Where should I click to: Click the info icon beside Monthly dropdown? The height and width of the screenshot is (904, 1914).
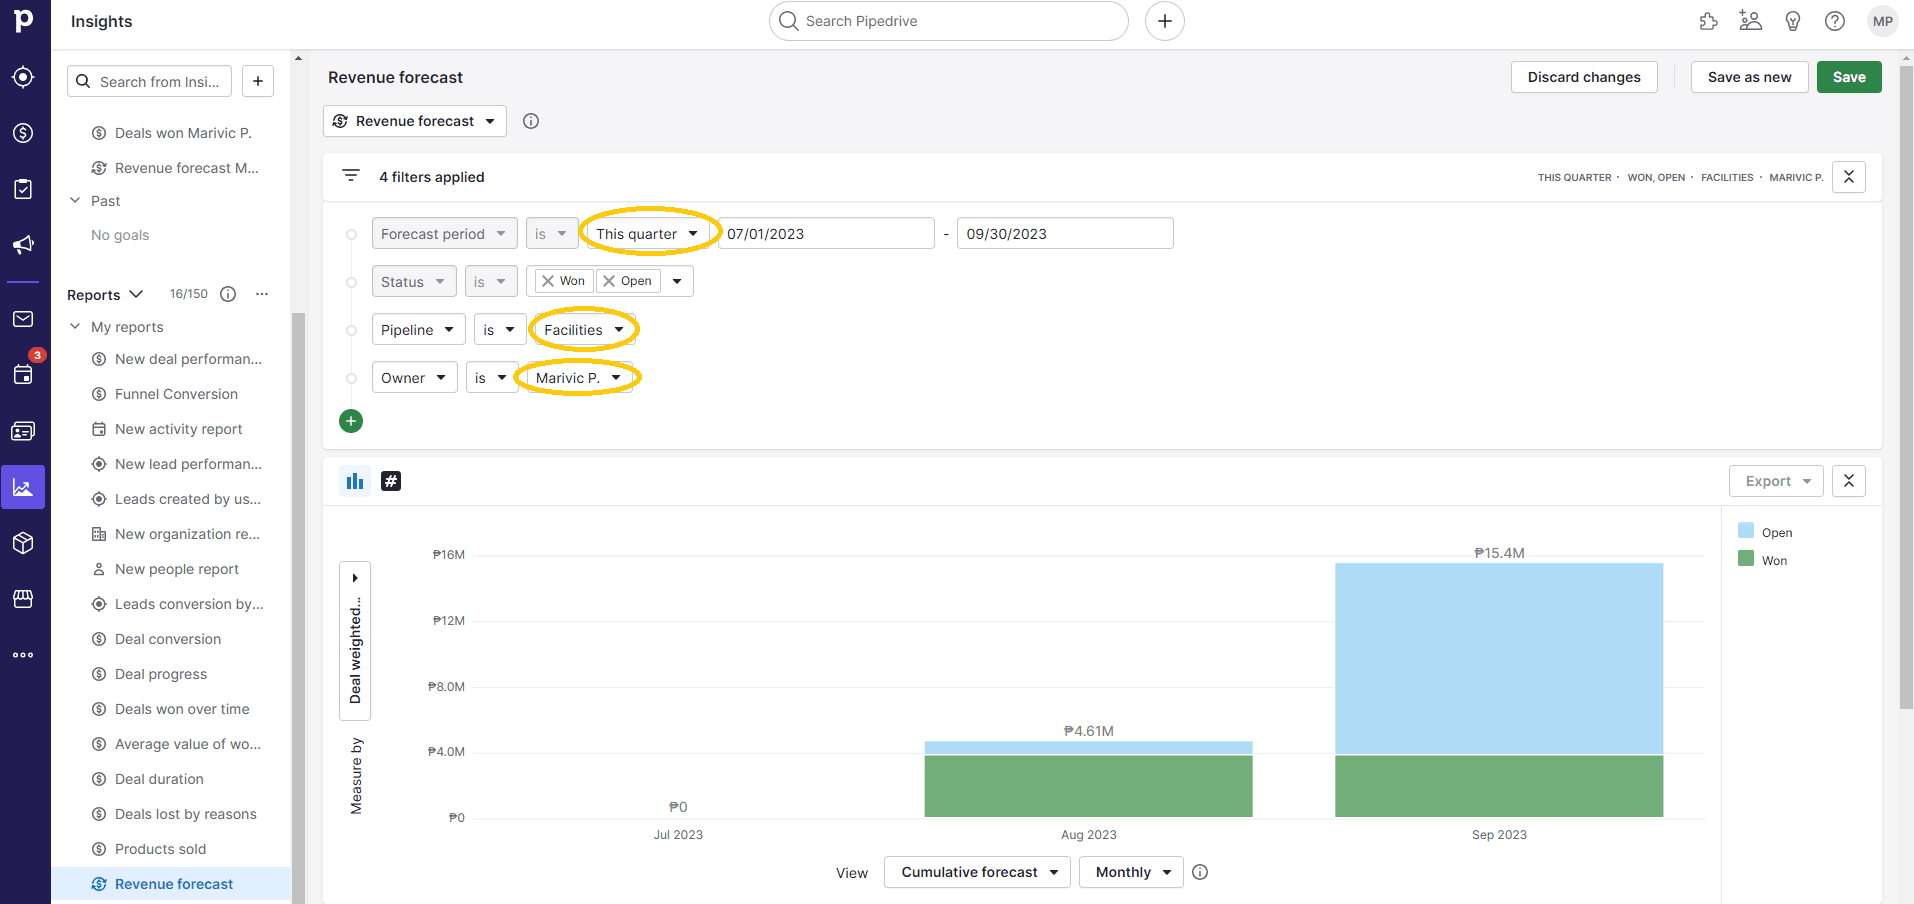coord(1200,872)
